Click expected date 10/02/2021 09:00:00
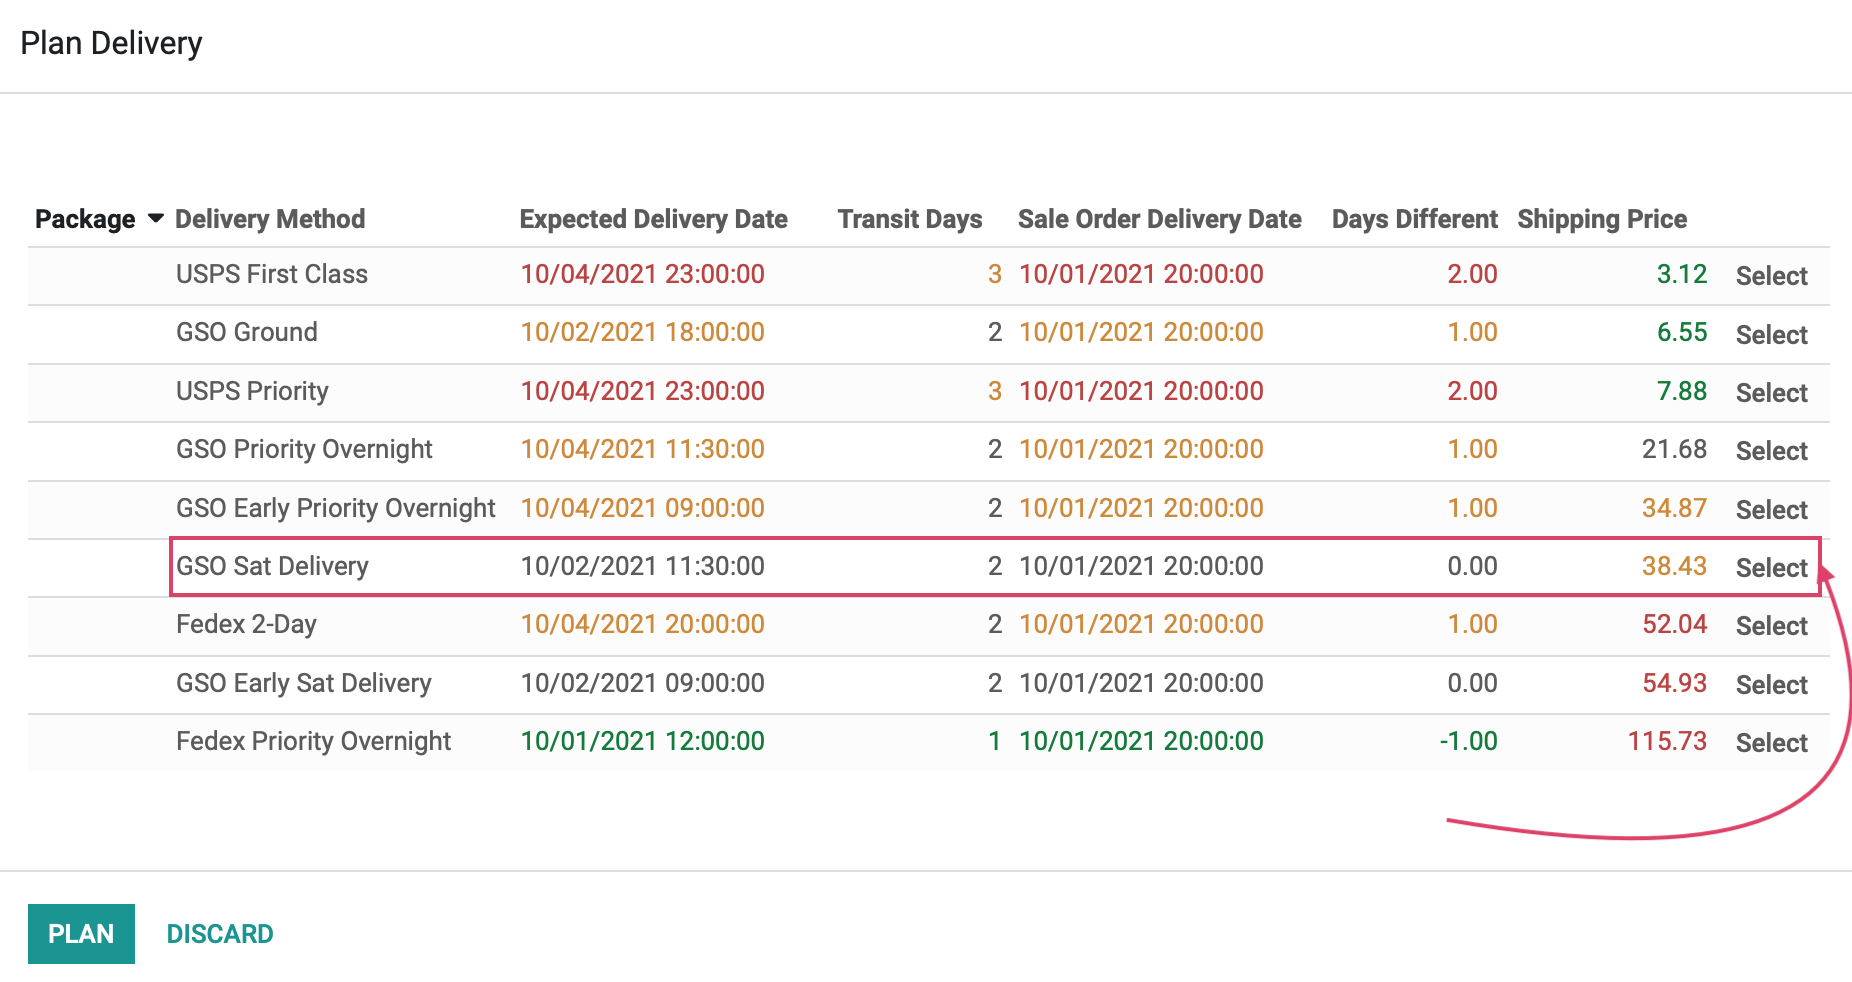The width and height of the screenshot is (1852, 982). click(x=643, y=683)
